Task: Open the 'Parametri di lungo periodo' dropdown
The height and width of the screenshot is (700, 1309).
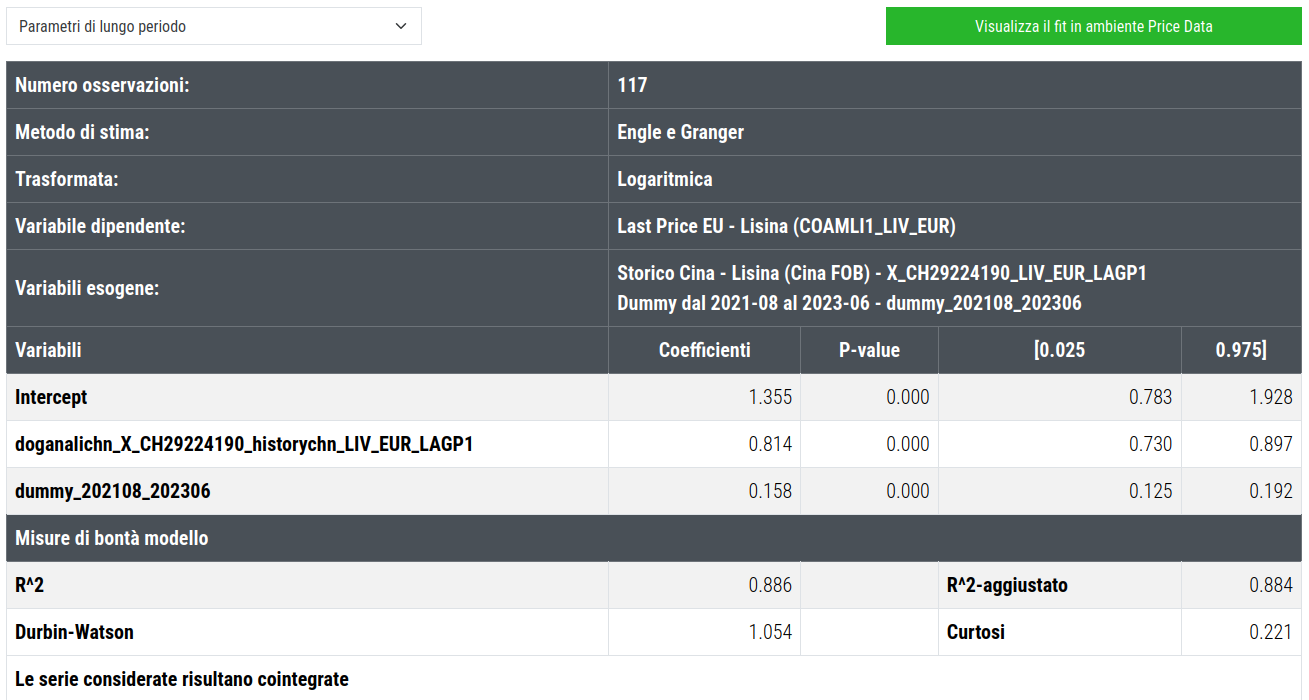Action: tap(214, 27)
